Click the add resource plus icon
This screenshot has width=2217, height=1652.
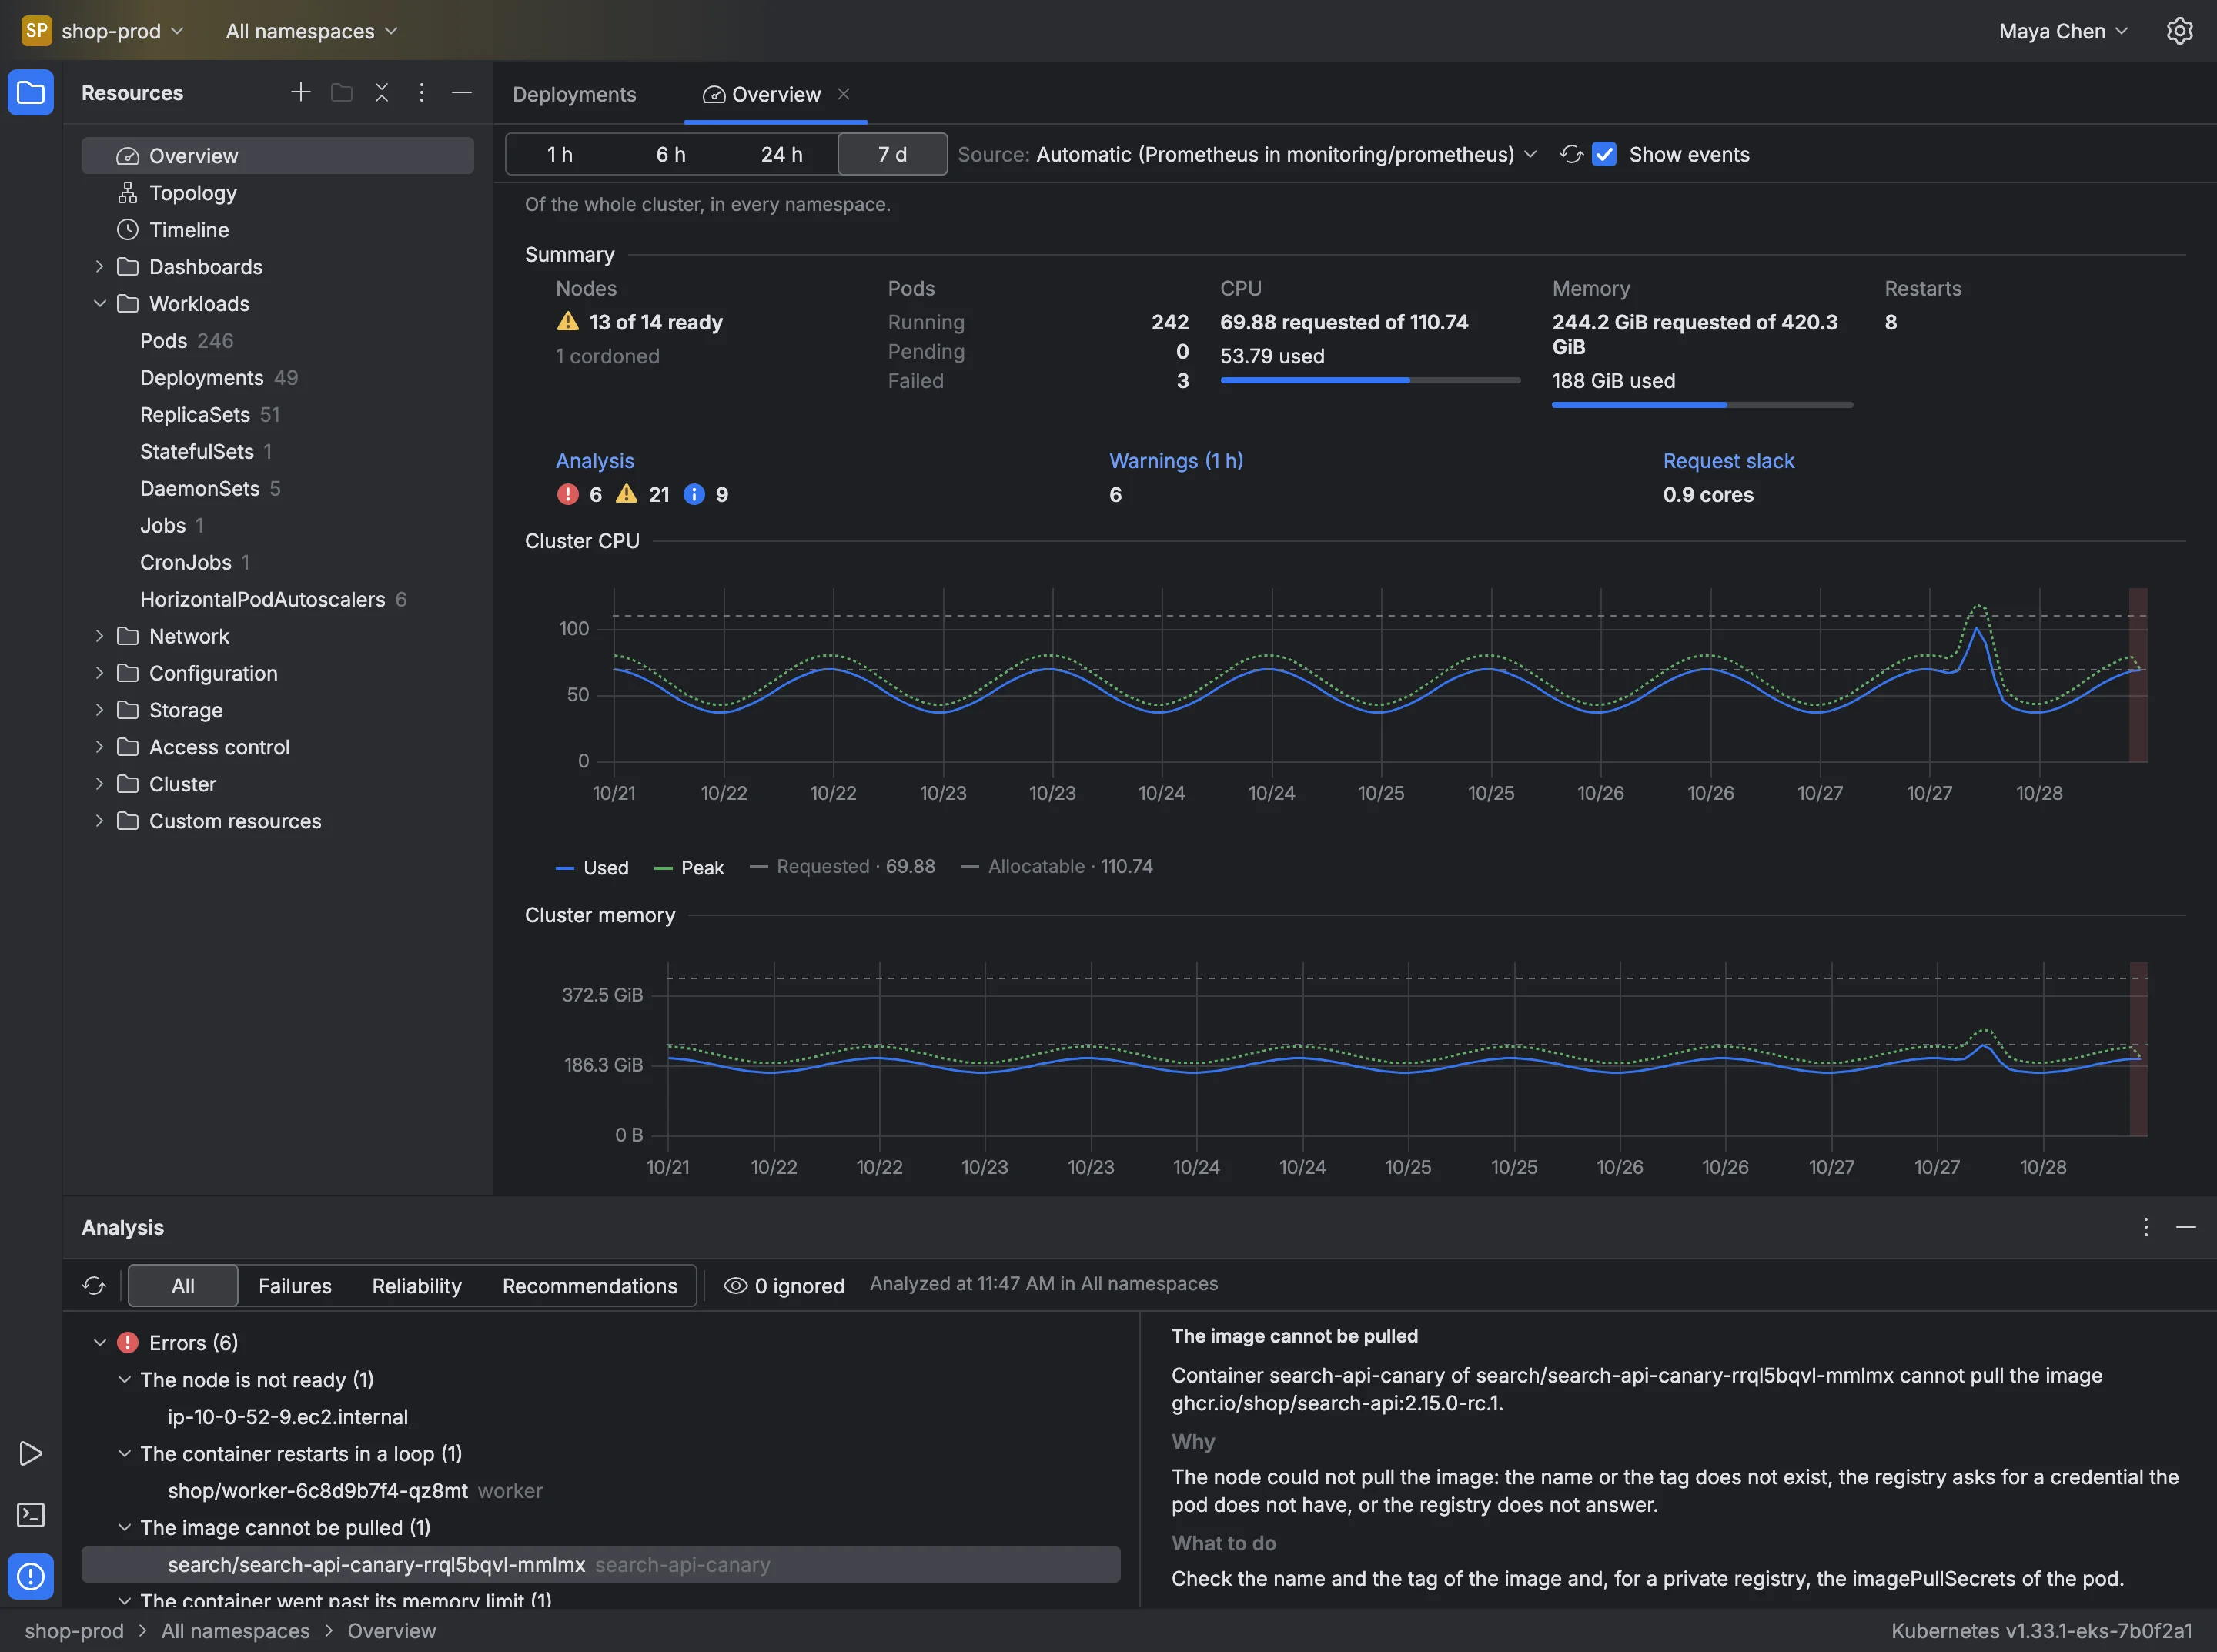tap(300, 92)
